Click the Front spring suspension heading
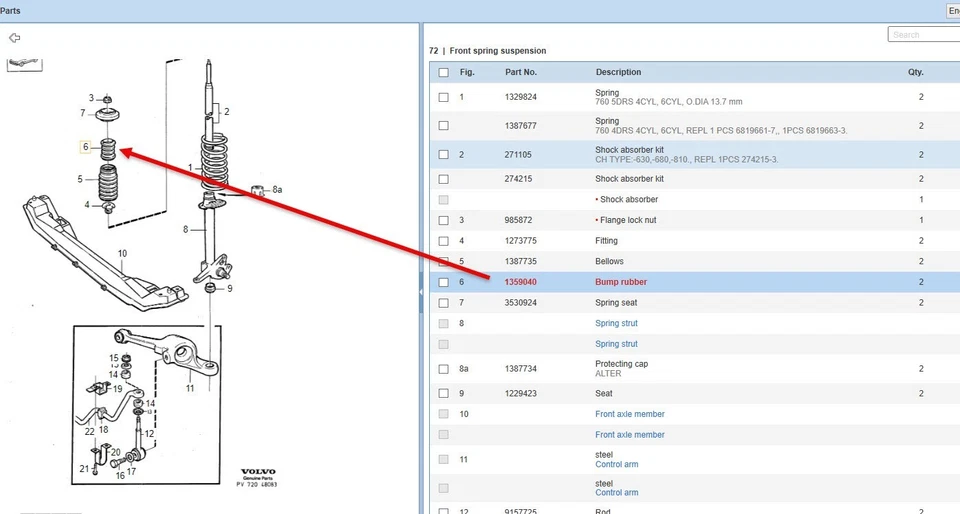960x514 pixels. click(x=498, y=51)
